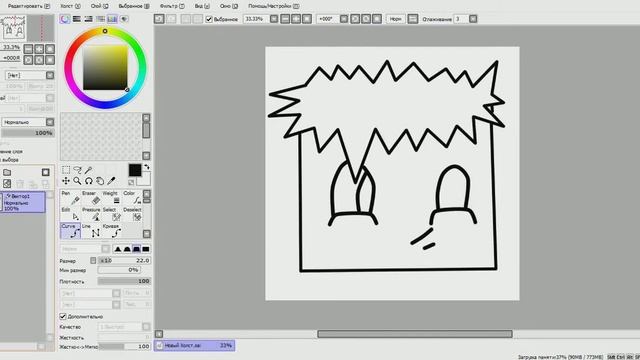Click the reset zoom button in toolbar
The image size is (640, 360).
coord(307,19)
